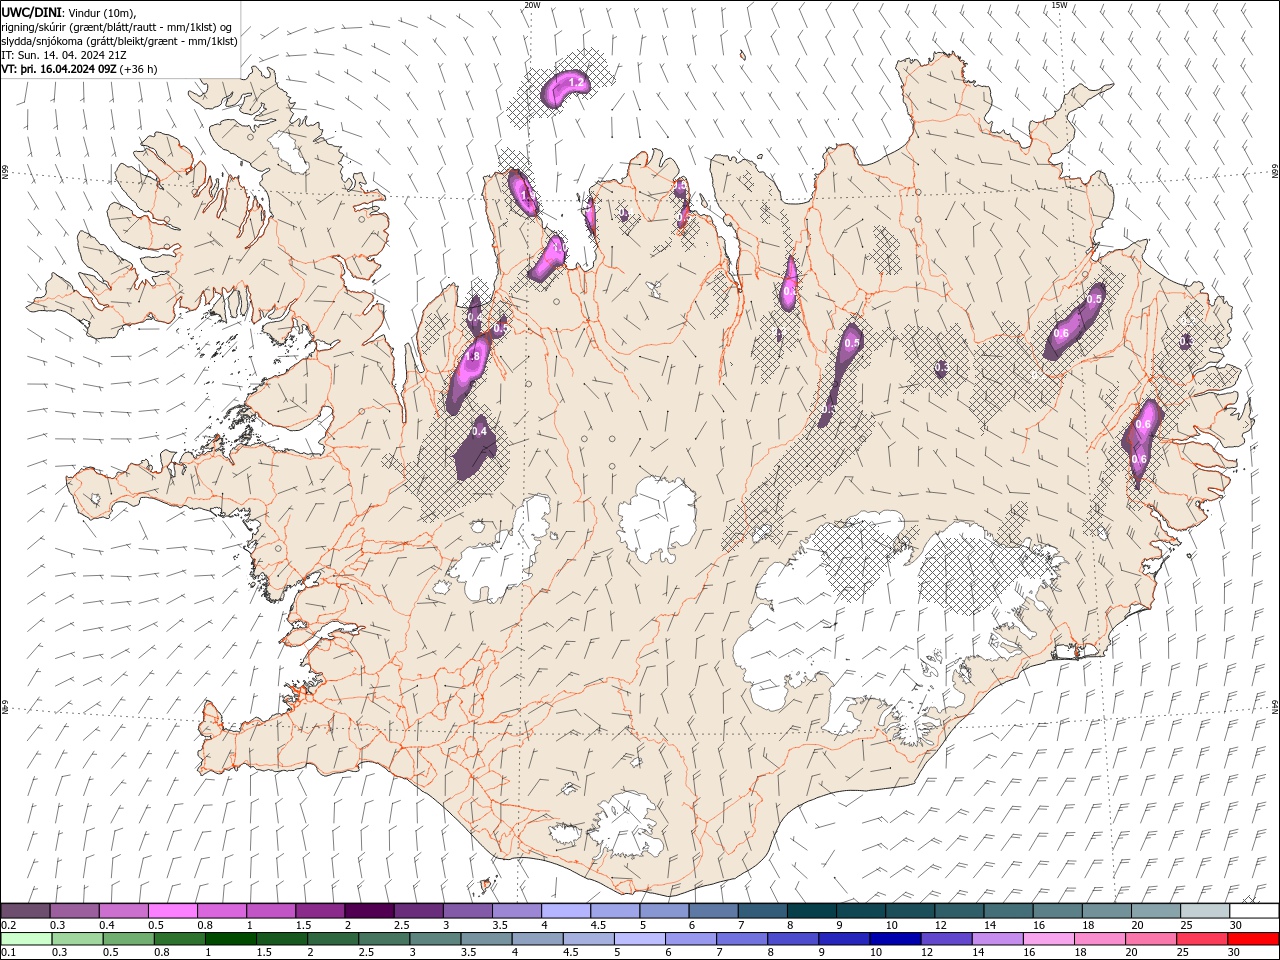Image resolution: width=1280 pixels, height=960 pixels.
Task: Choose the 0.8 swatch in top legend row
Action: point(222,911)
